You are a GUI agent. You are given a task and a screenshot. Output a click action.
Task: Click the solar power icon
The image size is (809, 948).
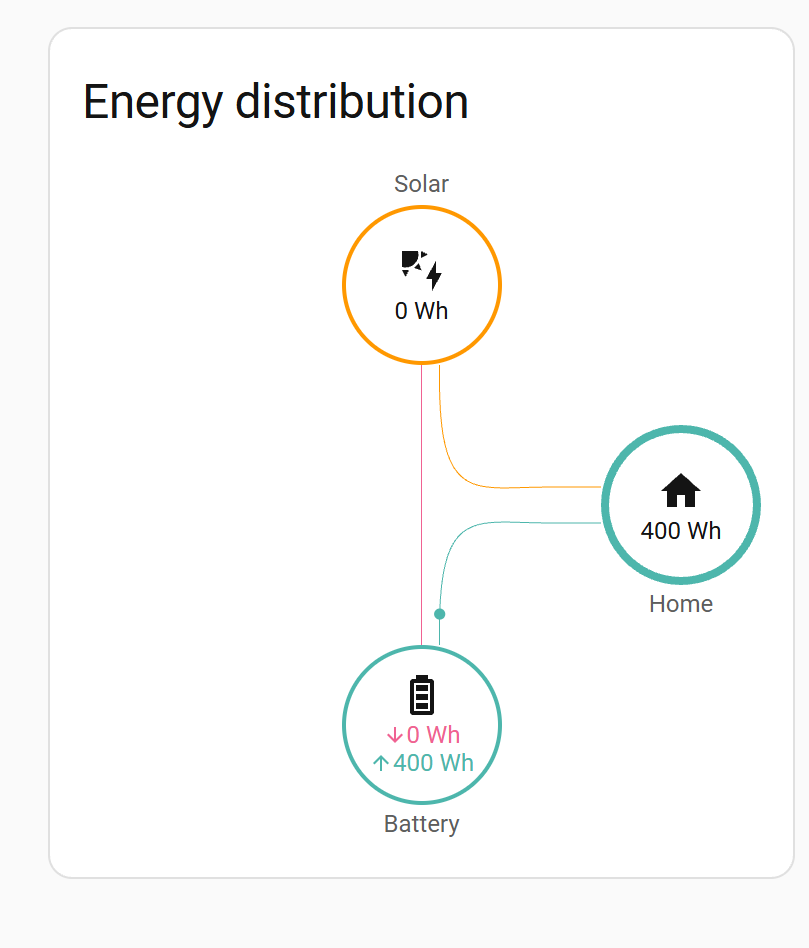pos(421,270)
